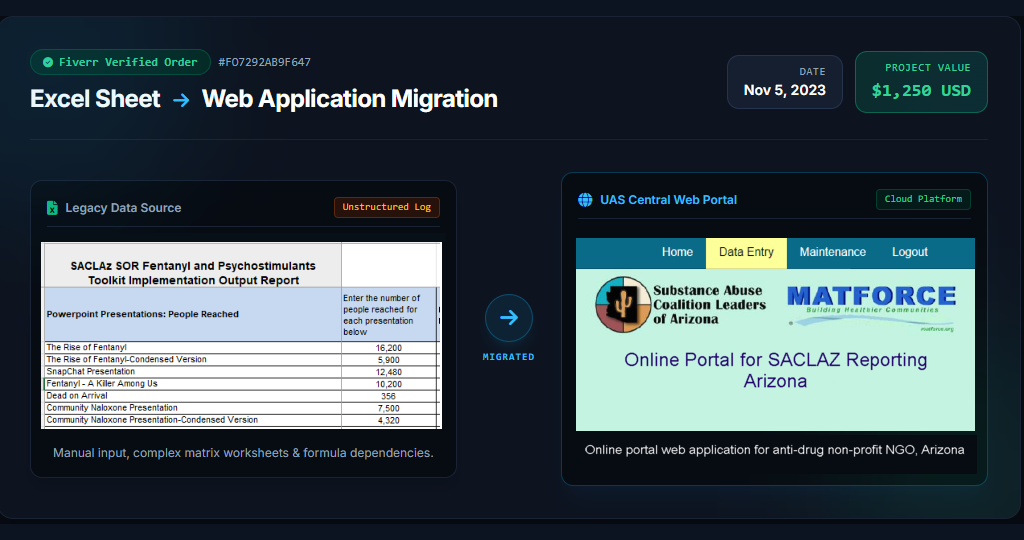The height and width of the screenshot is (540, 1024).
Task: Click the Legacy Data Source title
Action: [123, 208]
